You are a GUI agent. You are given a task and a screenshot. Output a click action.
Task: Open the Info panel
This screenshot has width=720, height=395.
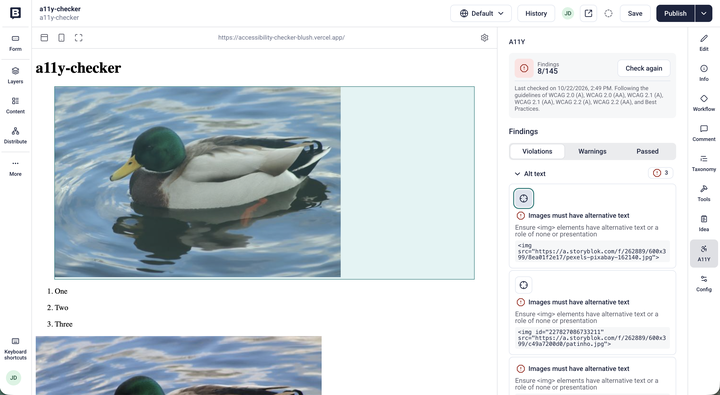(704, 73)
